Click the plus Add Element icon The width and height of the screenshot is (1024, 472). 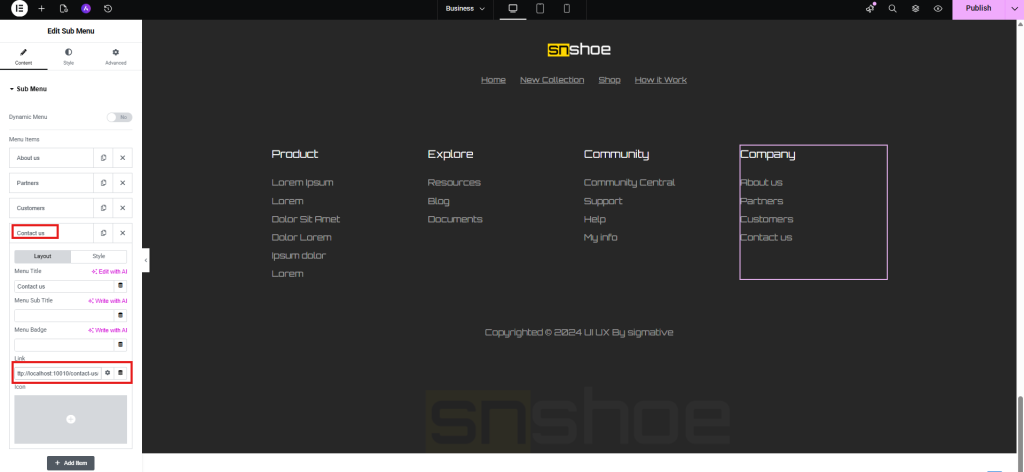pyautogui.click(x=42, y=8)
